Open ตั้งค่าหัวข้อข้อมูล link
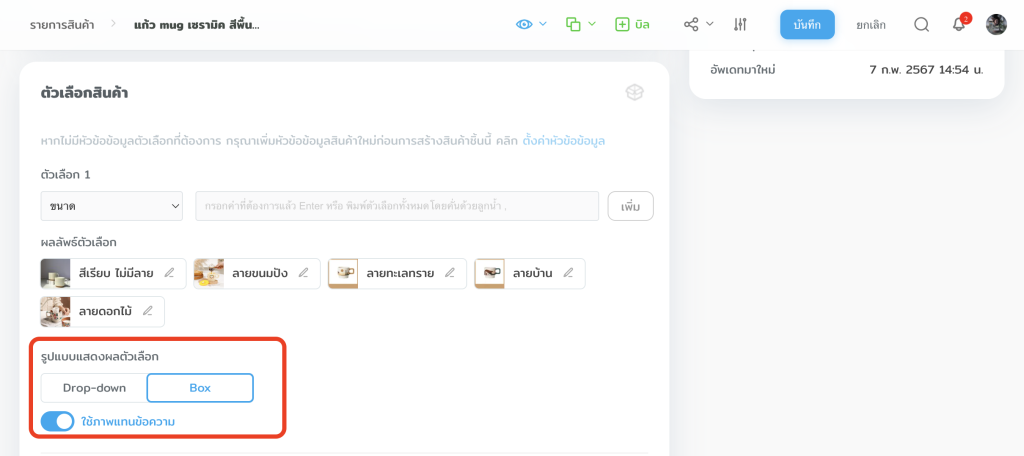This screenshot has height=456, width=1024. click(564, 141)
